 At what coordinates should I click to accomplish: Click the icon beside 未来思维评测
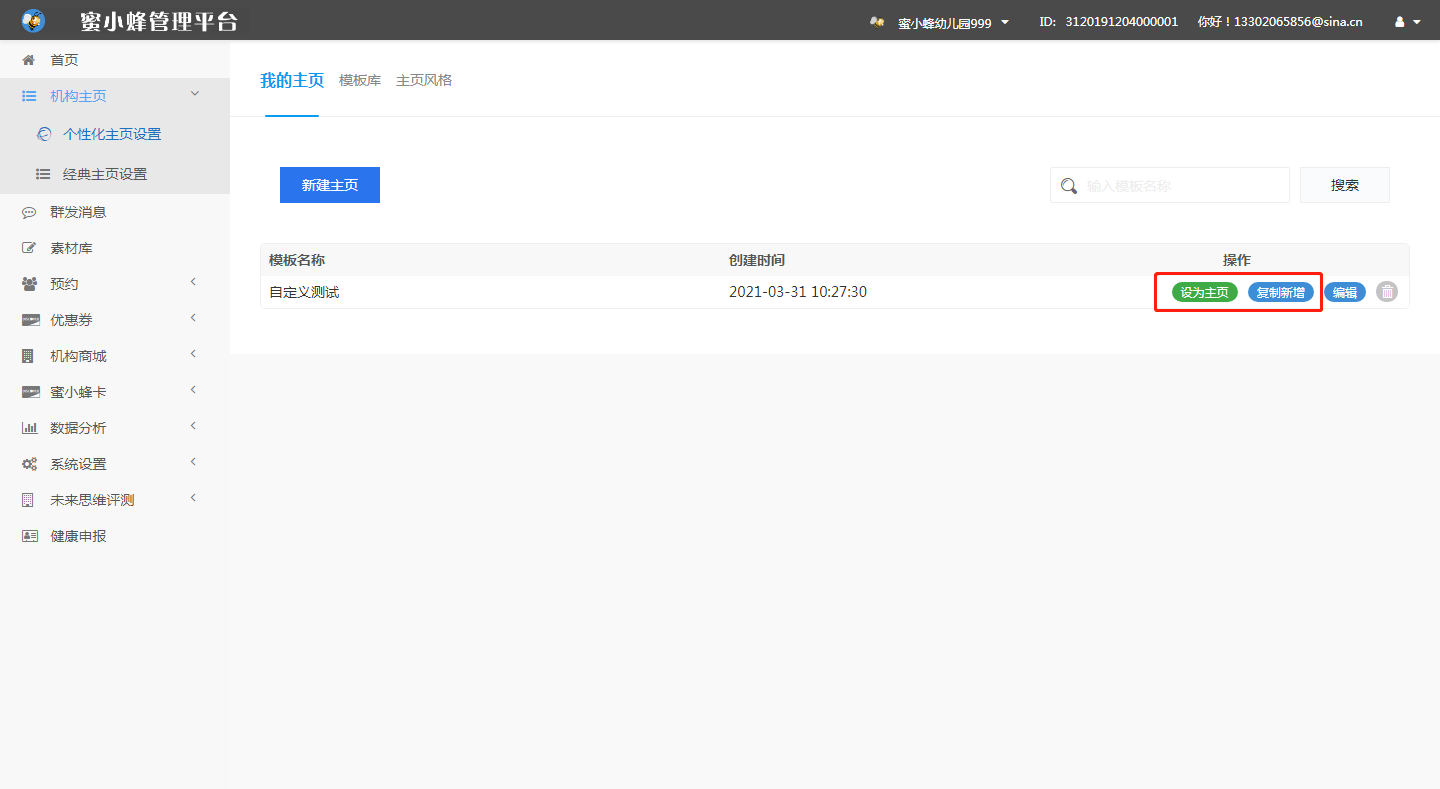click(28, 500)
